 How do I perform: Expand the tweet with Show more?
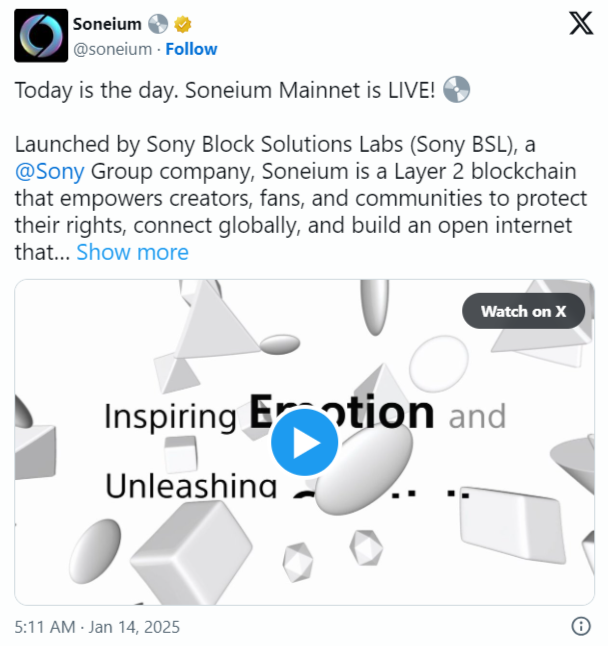tap(132, 252)
